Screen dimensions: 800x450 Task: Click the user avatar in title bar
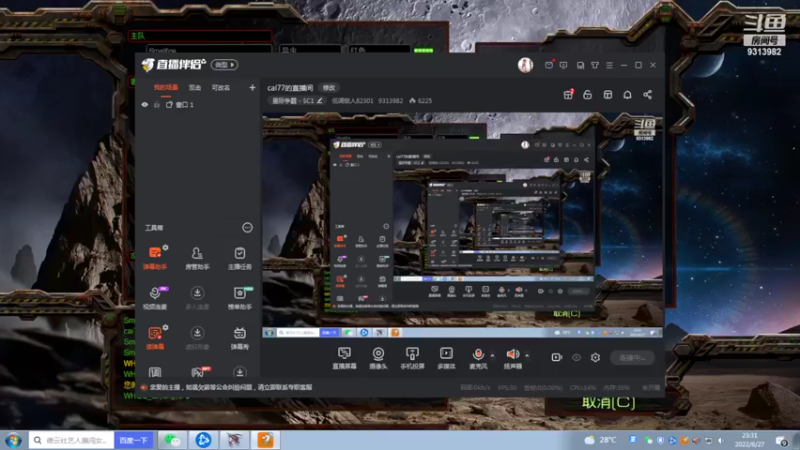click(x=526, y=65)
